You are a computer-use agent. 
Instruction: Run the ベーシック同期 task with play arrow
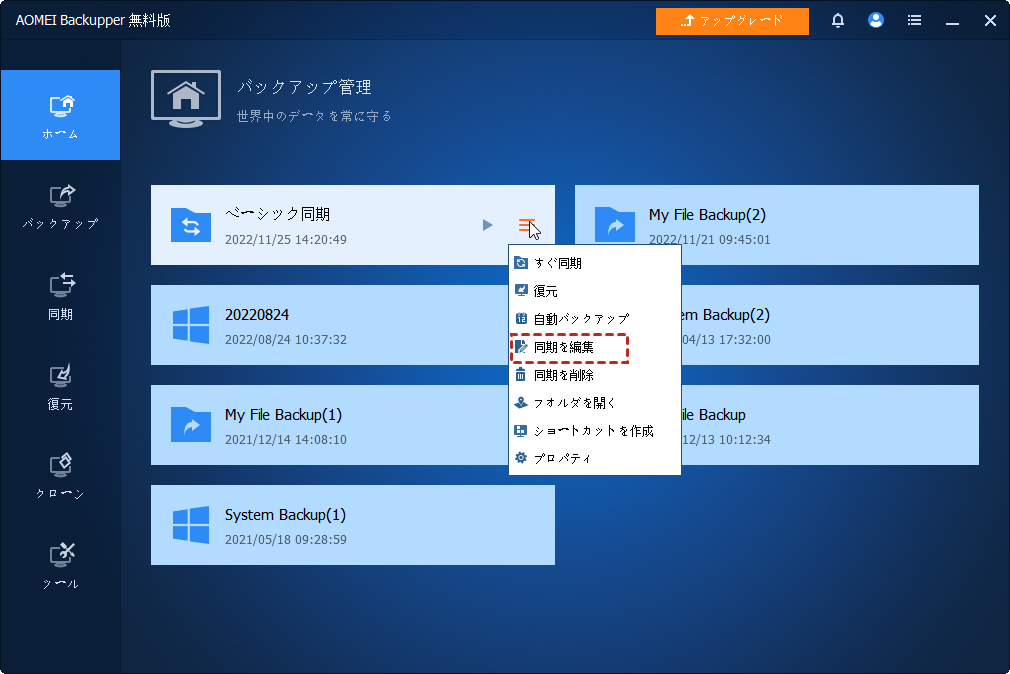point(488,225)
